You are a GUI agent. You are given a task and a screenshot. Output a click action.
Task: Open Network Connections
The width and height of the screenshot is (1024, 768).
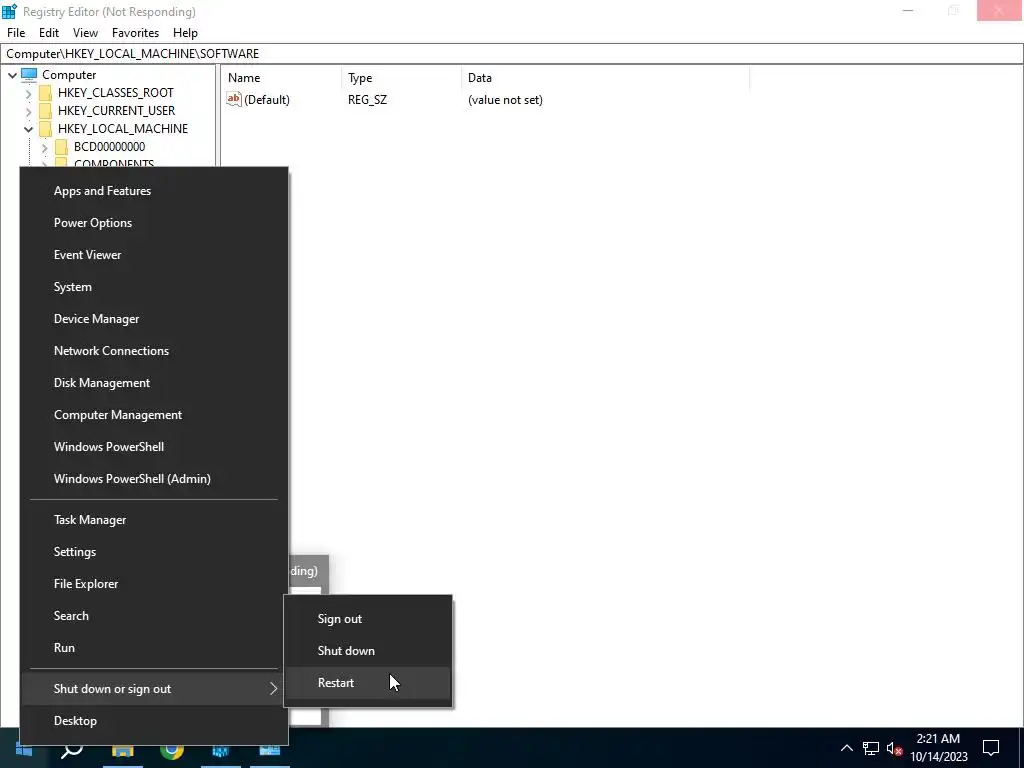154,351
